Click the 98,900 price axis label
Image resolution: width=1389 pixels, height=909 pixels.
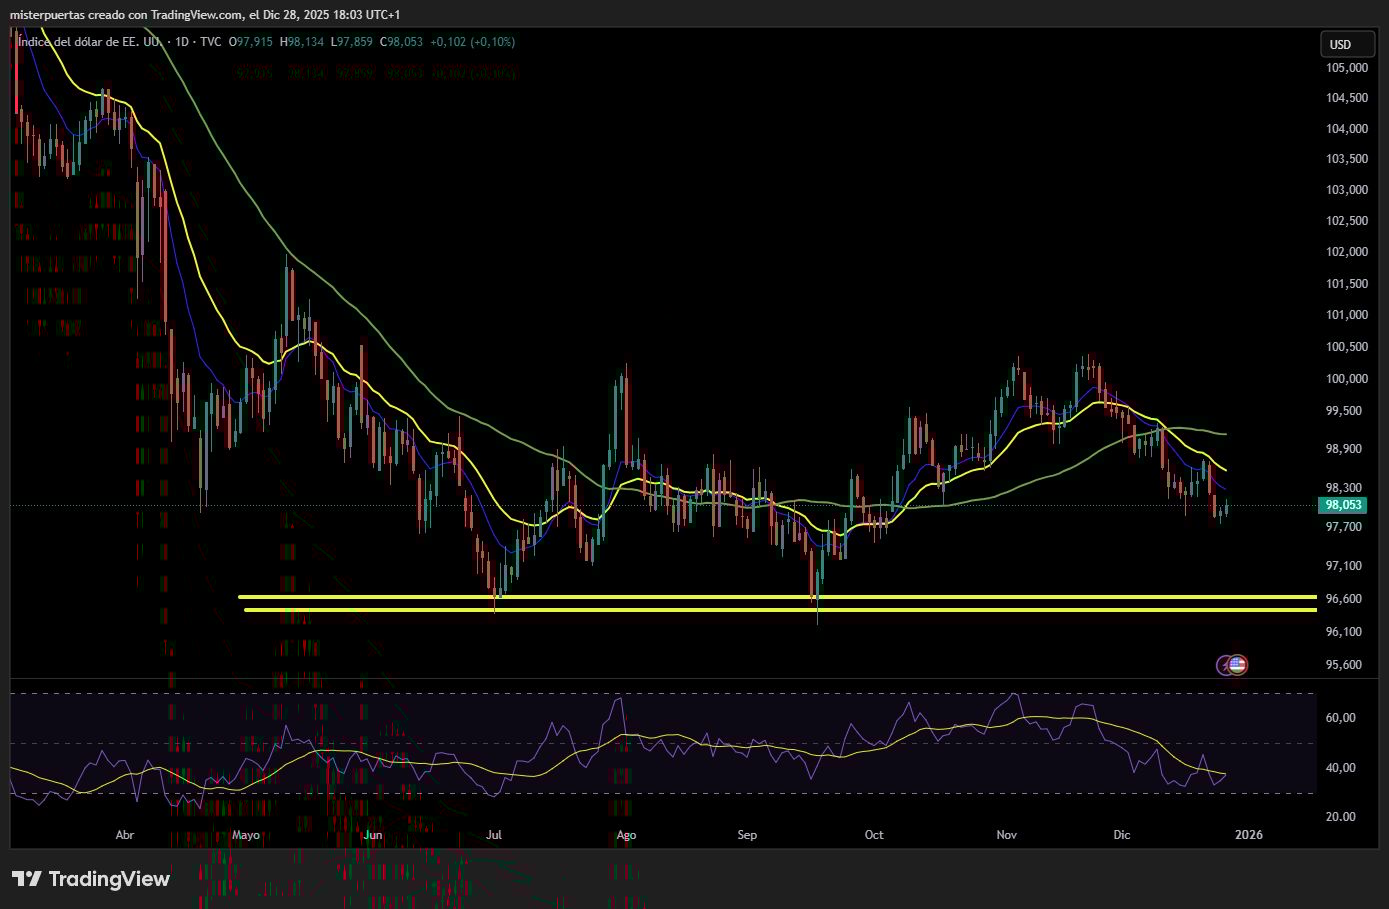[x=1345, y=449]
